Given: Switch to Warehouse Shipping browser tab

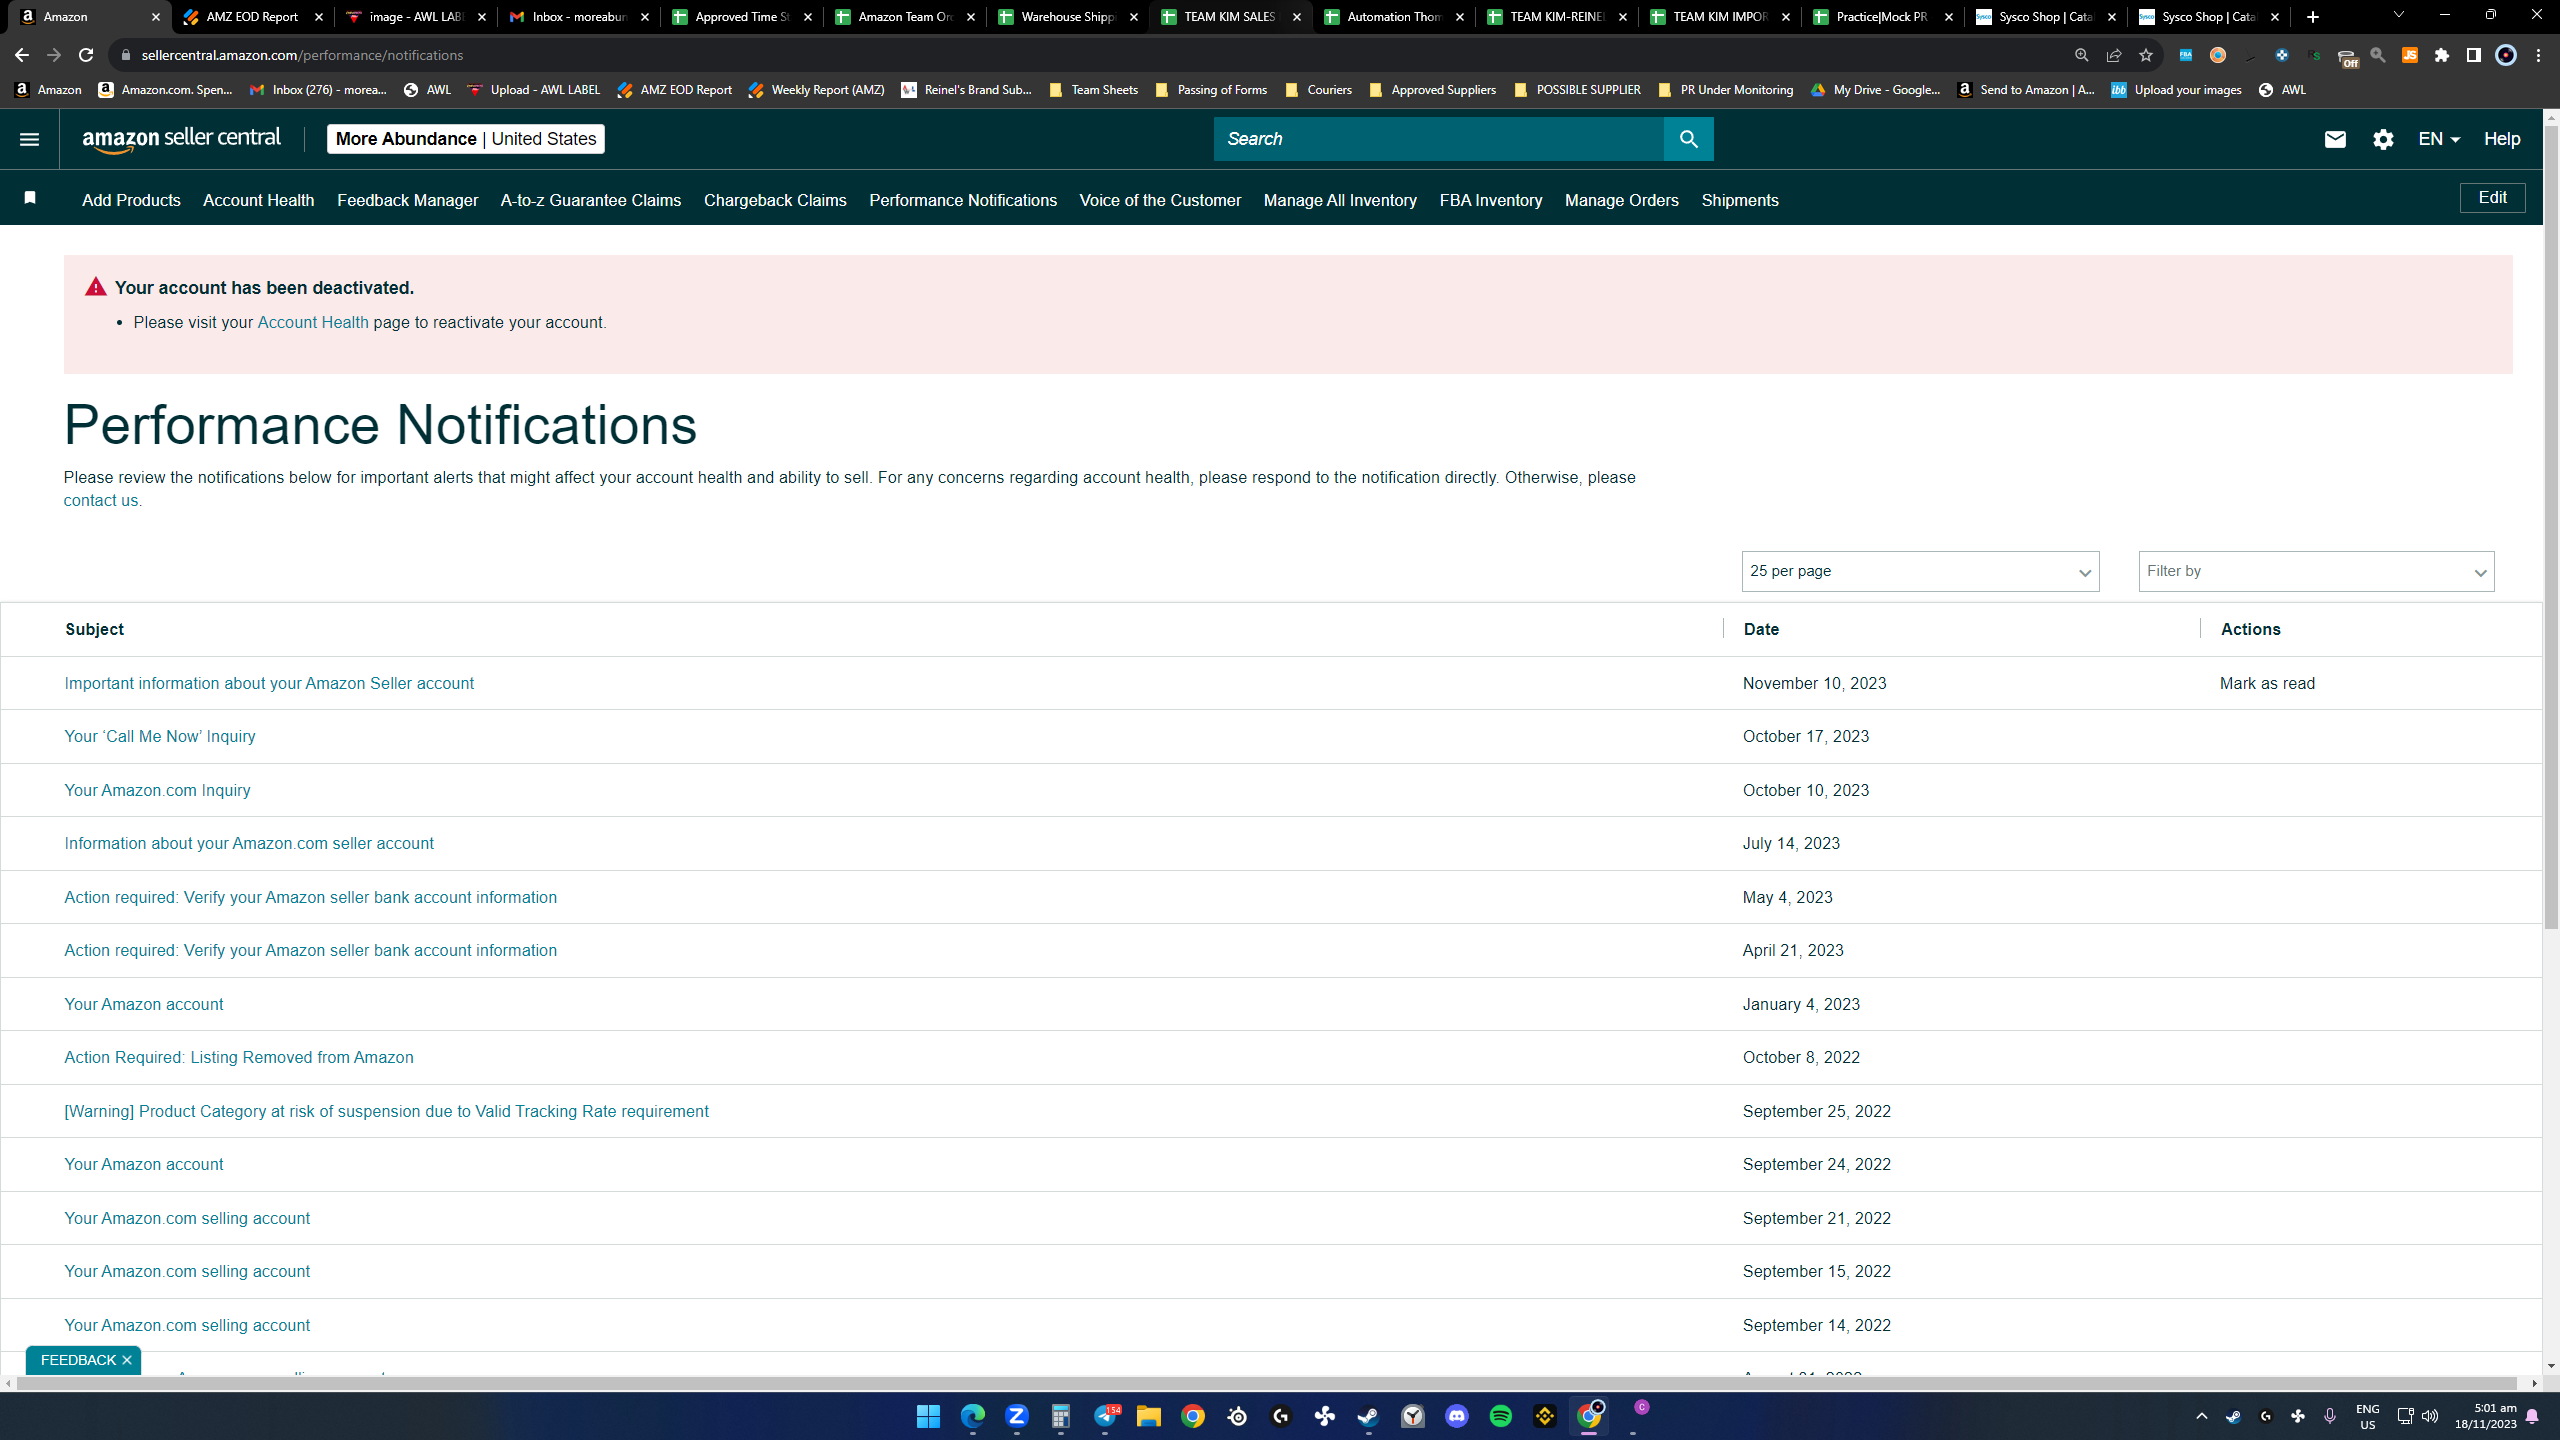Looking at the screenshot, I should pos(1068,17).
